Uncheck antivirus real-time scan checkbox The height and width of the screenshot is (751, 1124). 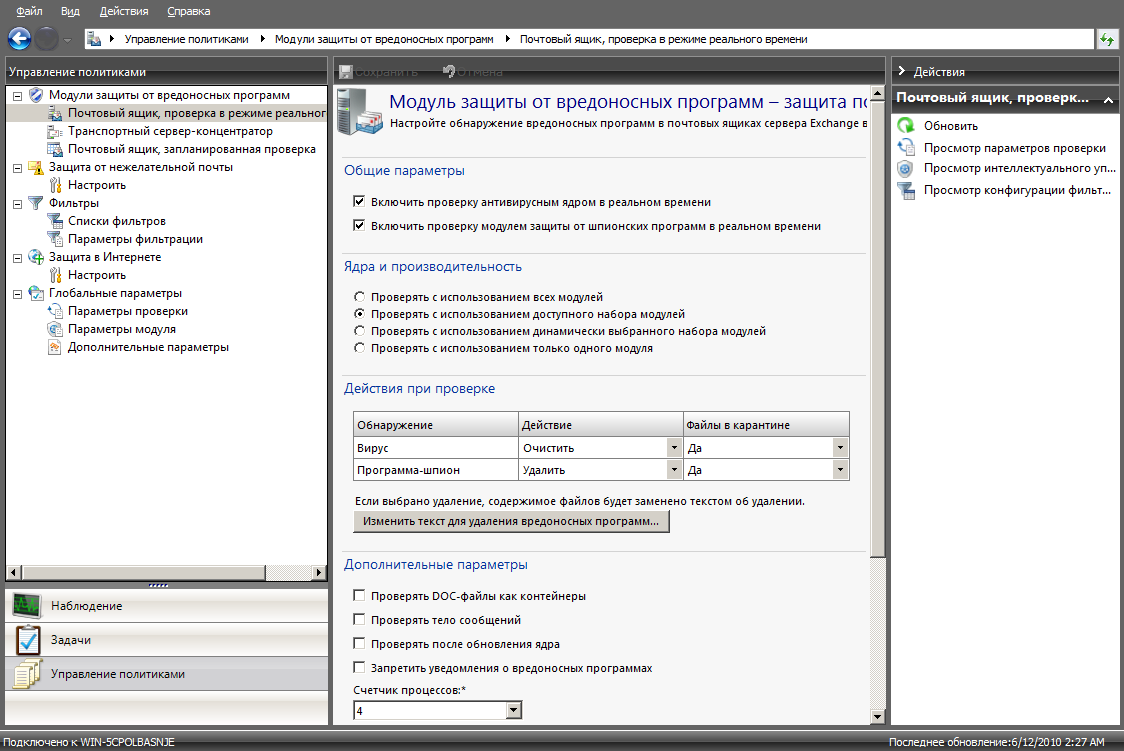[360, 202]
